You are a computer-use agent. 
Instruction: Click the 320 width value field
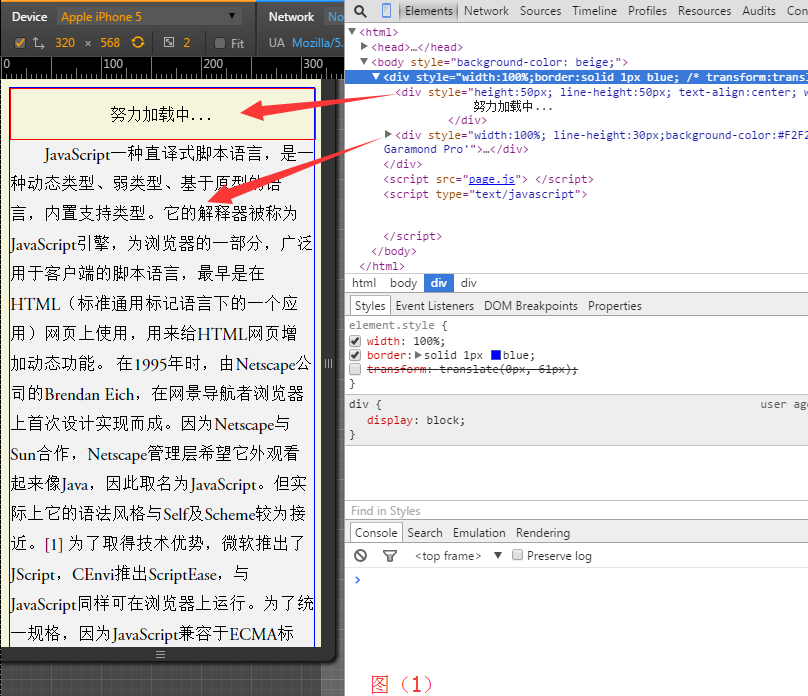coord(65,42)
